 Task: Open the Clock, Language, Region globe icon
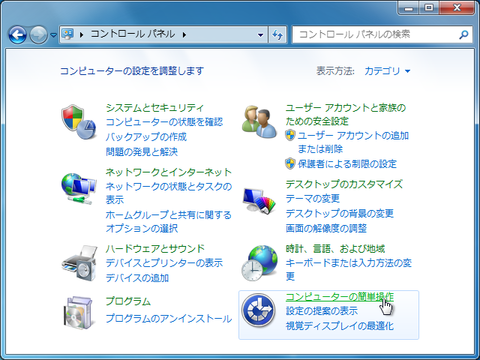(259, 263)
